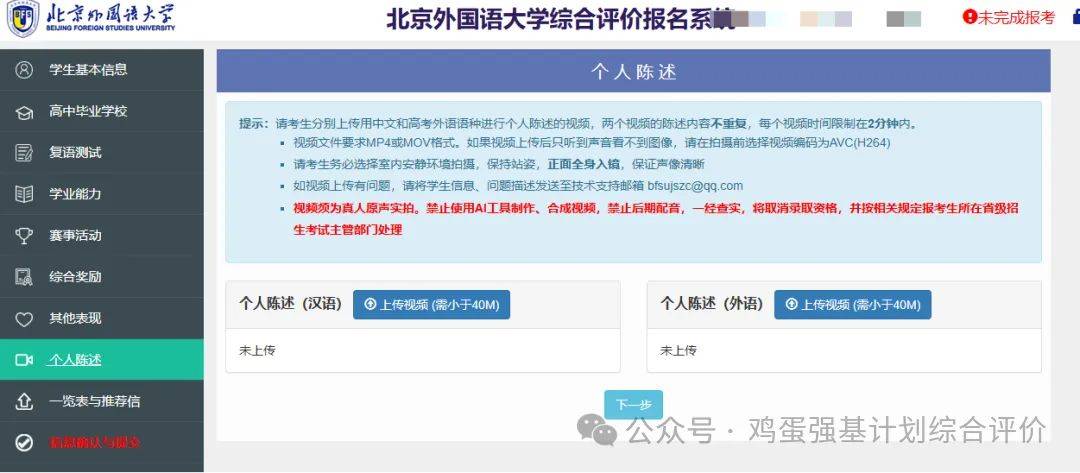Open the red 信息确认与提交 item

pos(94,443)
